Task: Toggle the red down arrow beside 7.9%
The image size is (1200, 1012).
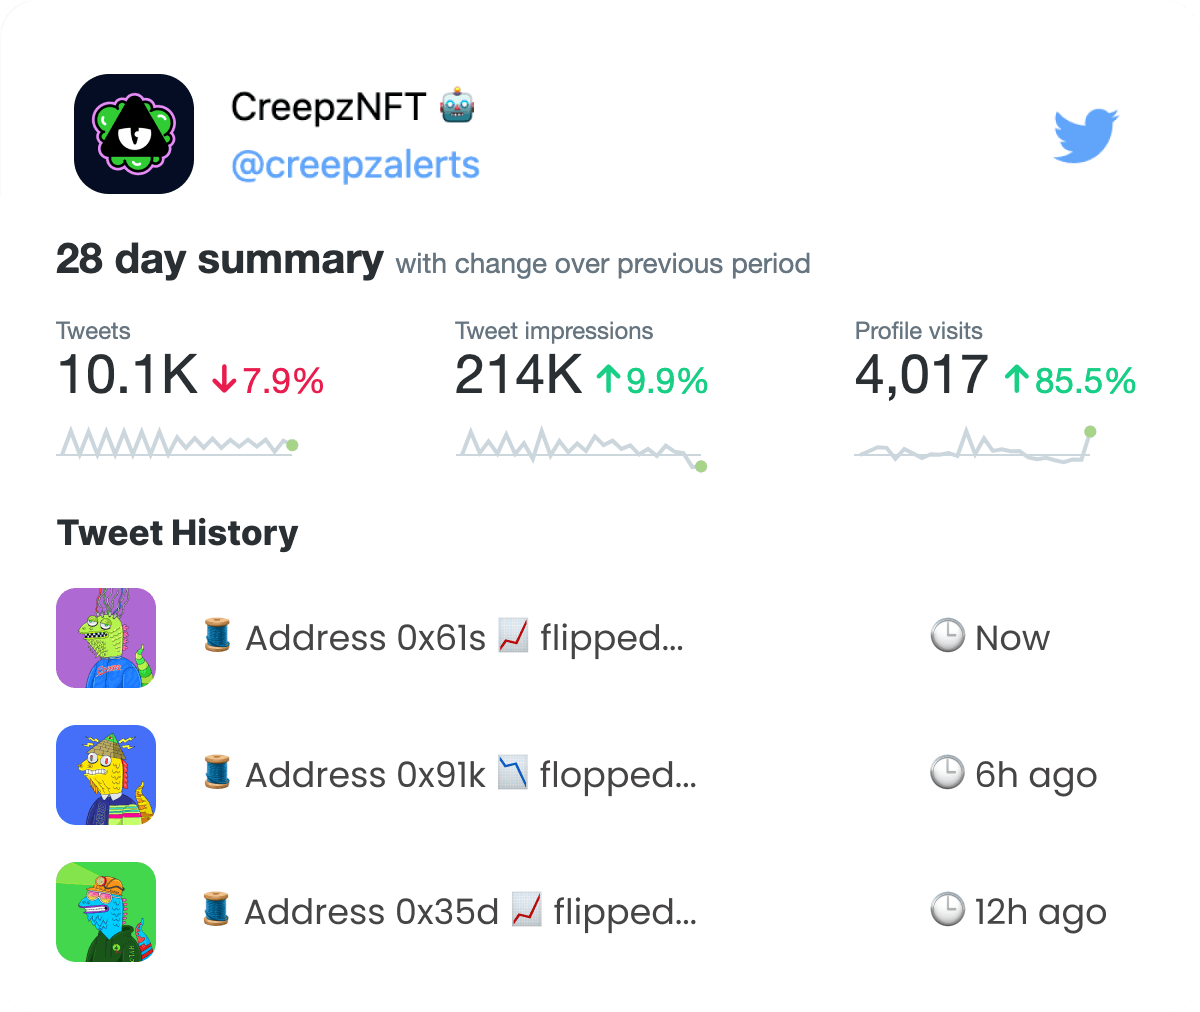Action: (x=224, y=378)
